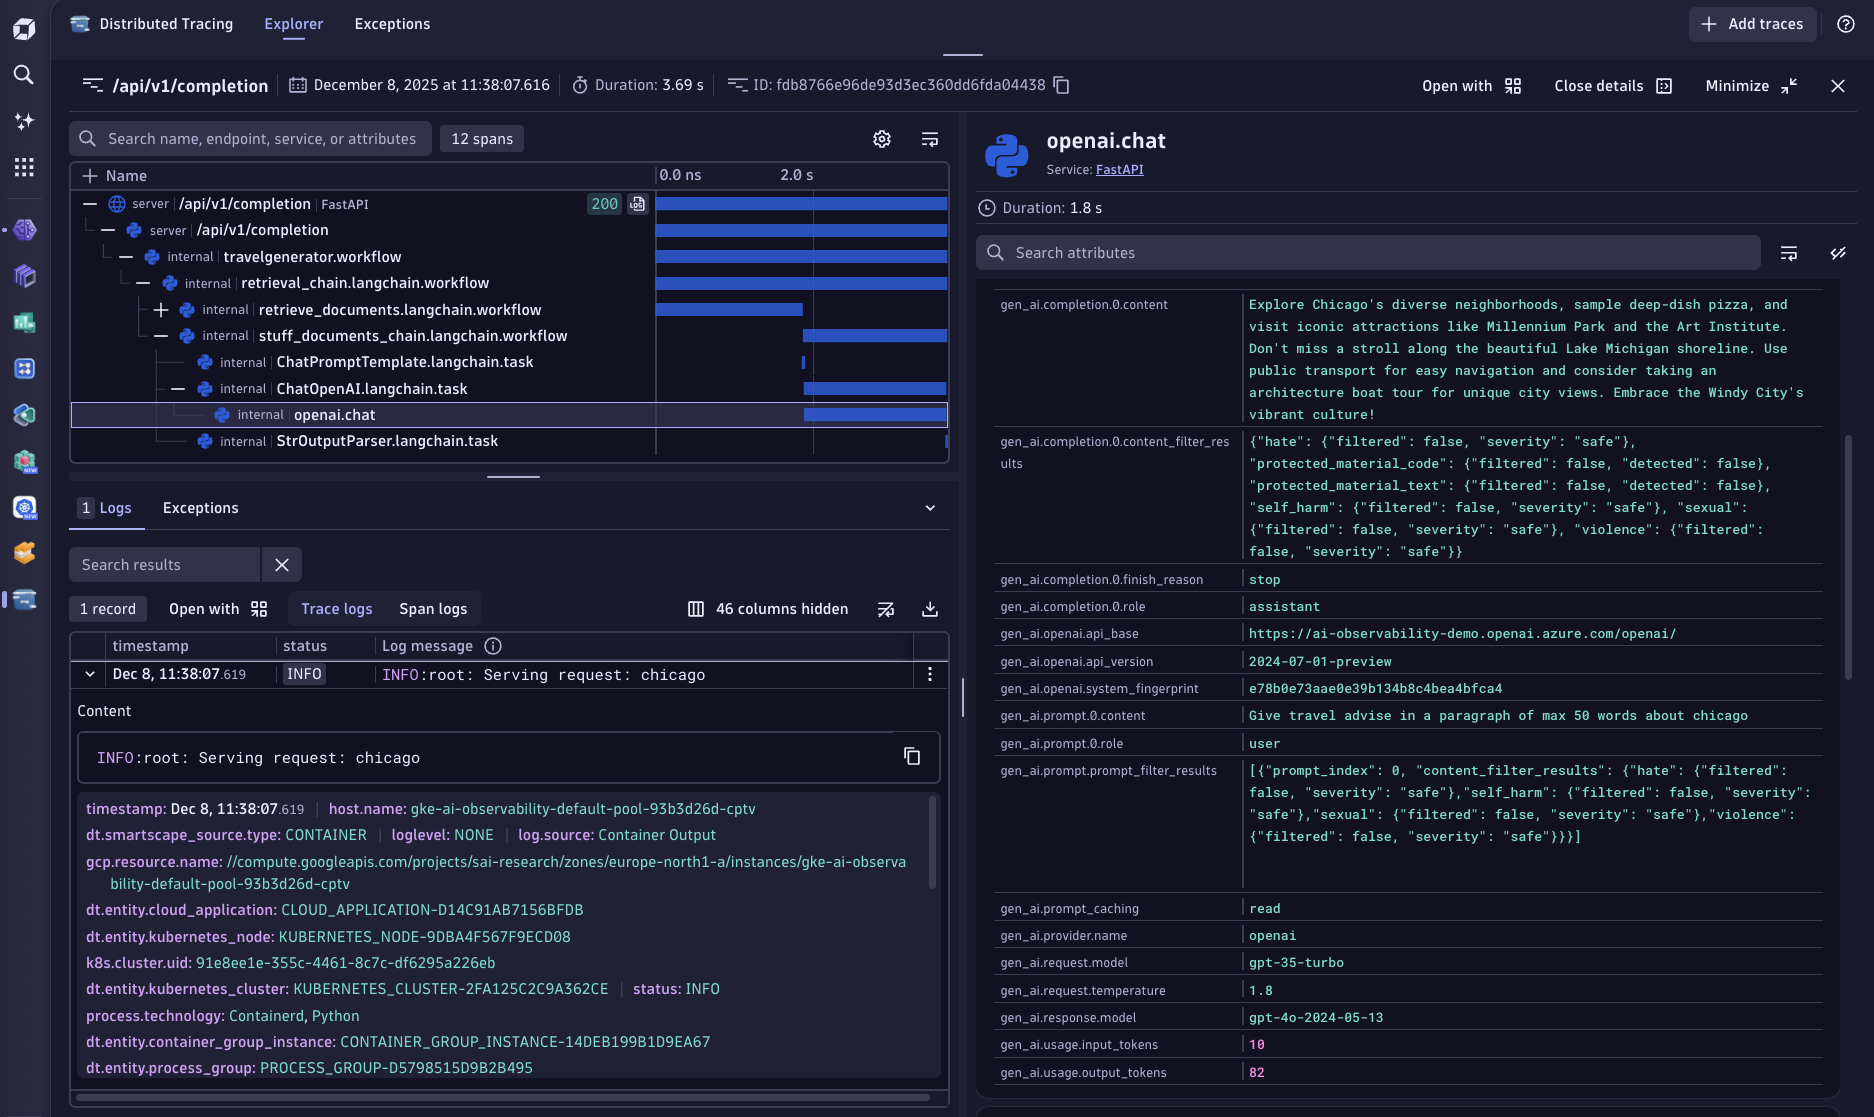Download the log records
The width and height of the screenshot is (1874, 1117).
(929, 609)
